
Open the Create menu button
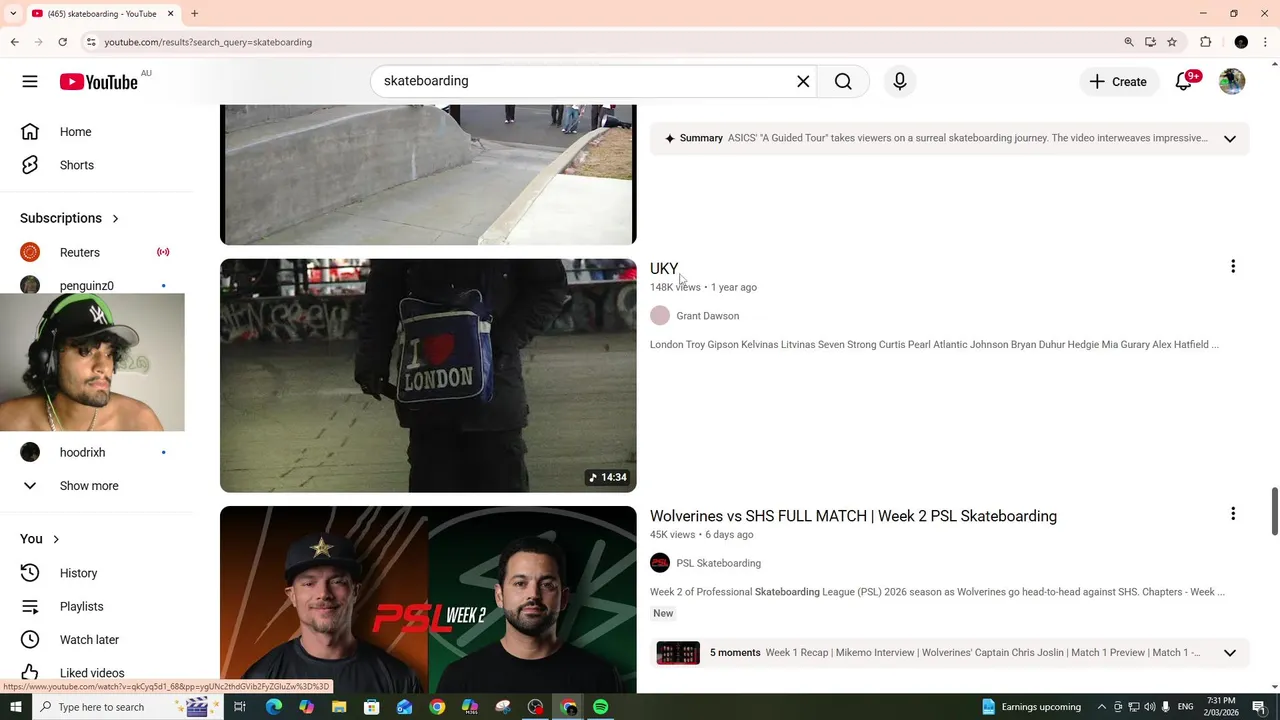point(1118,82)
